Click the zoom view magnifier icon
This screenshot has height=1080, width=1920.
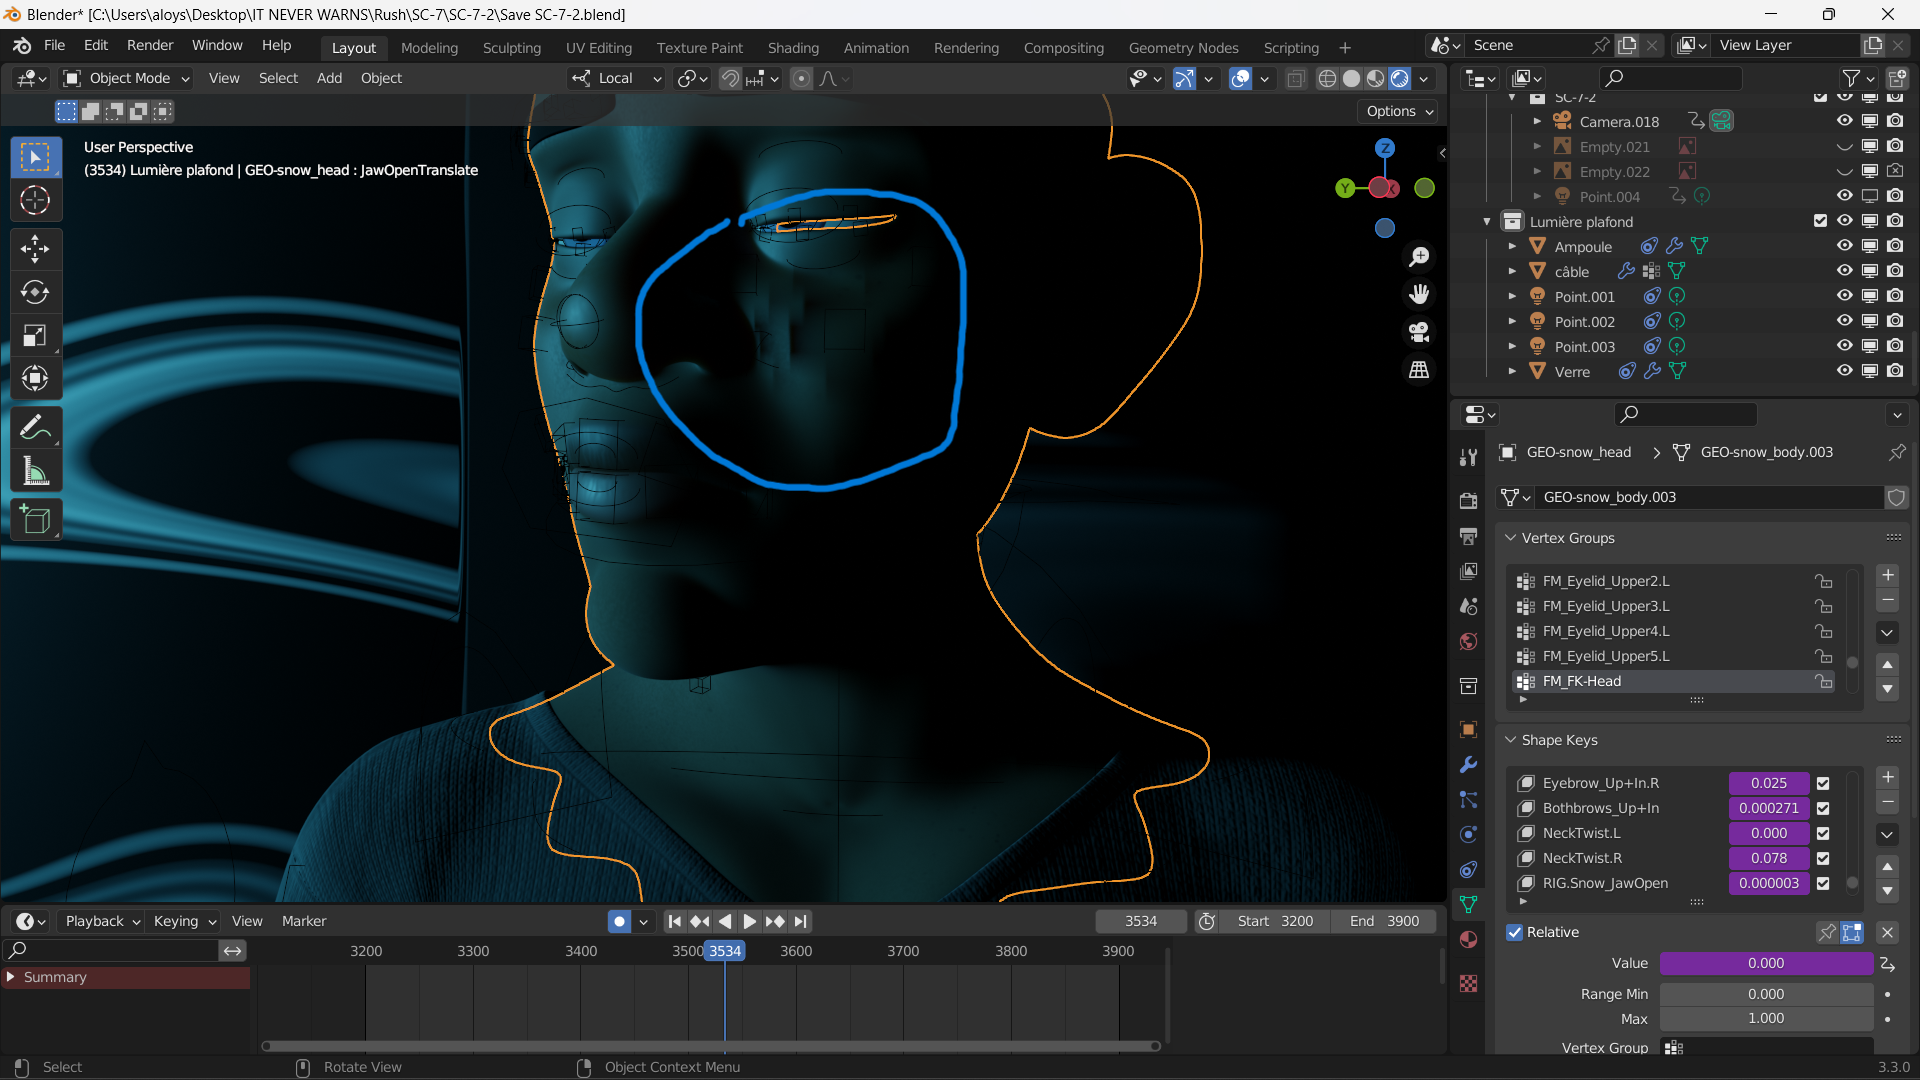[1419, 257]
